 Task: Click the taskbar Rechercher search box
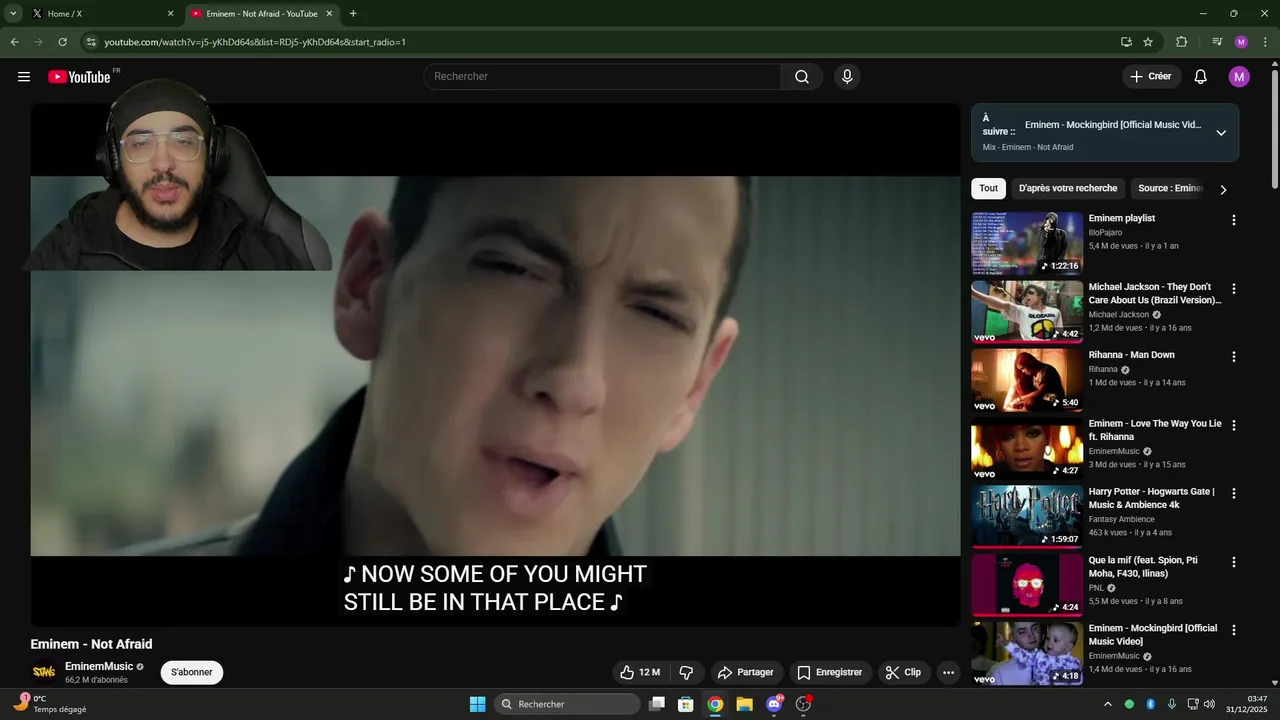click(x=567, y=704)
